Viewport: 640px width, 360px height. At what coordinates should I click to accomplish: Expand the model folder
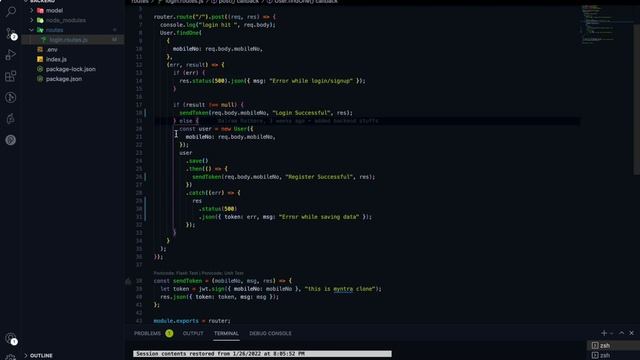pos(31,10)
